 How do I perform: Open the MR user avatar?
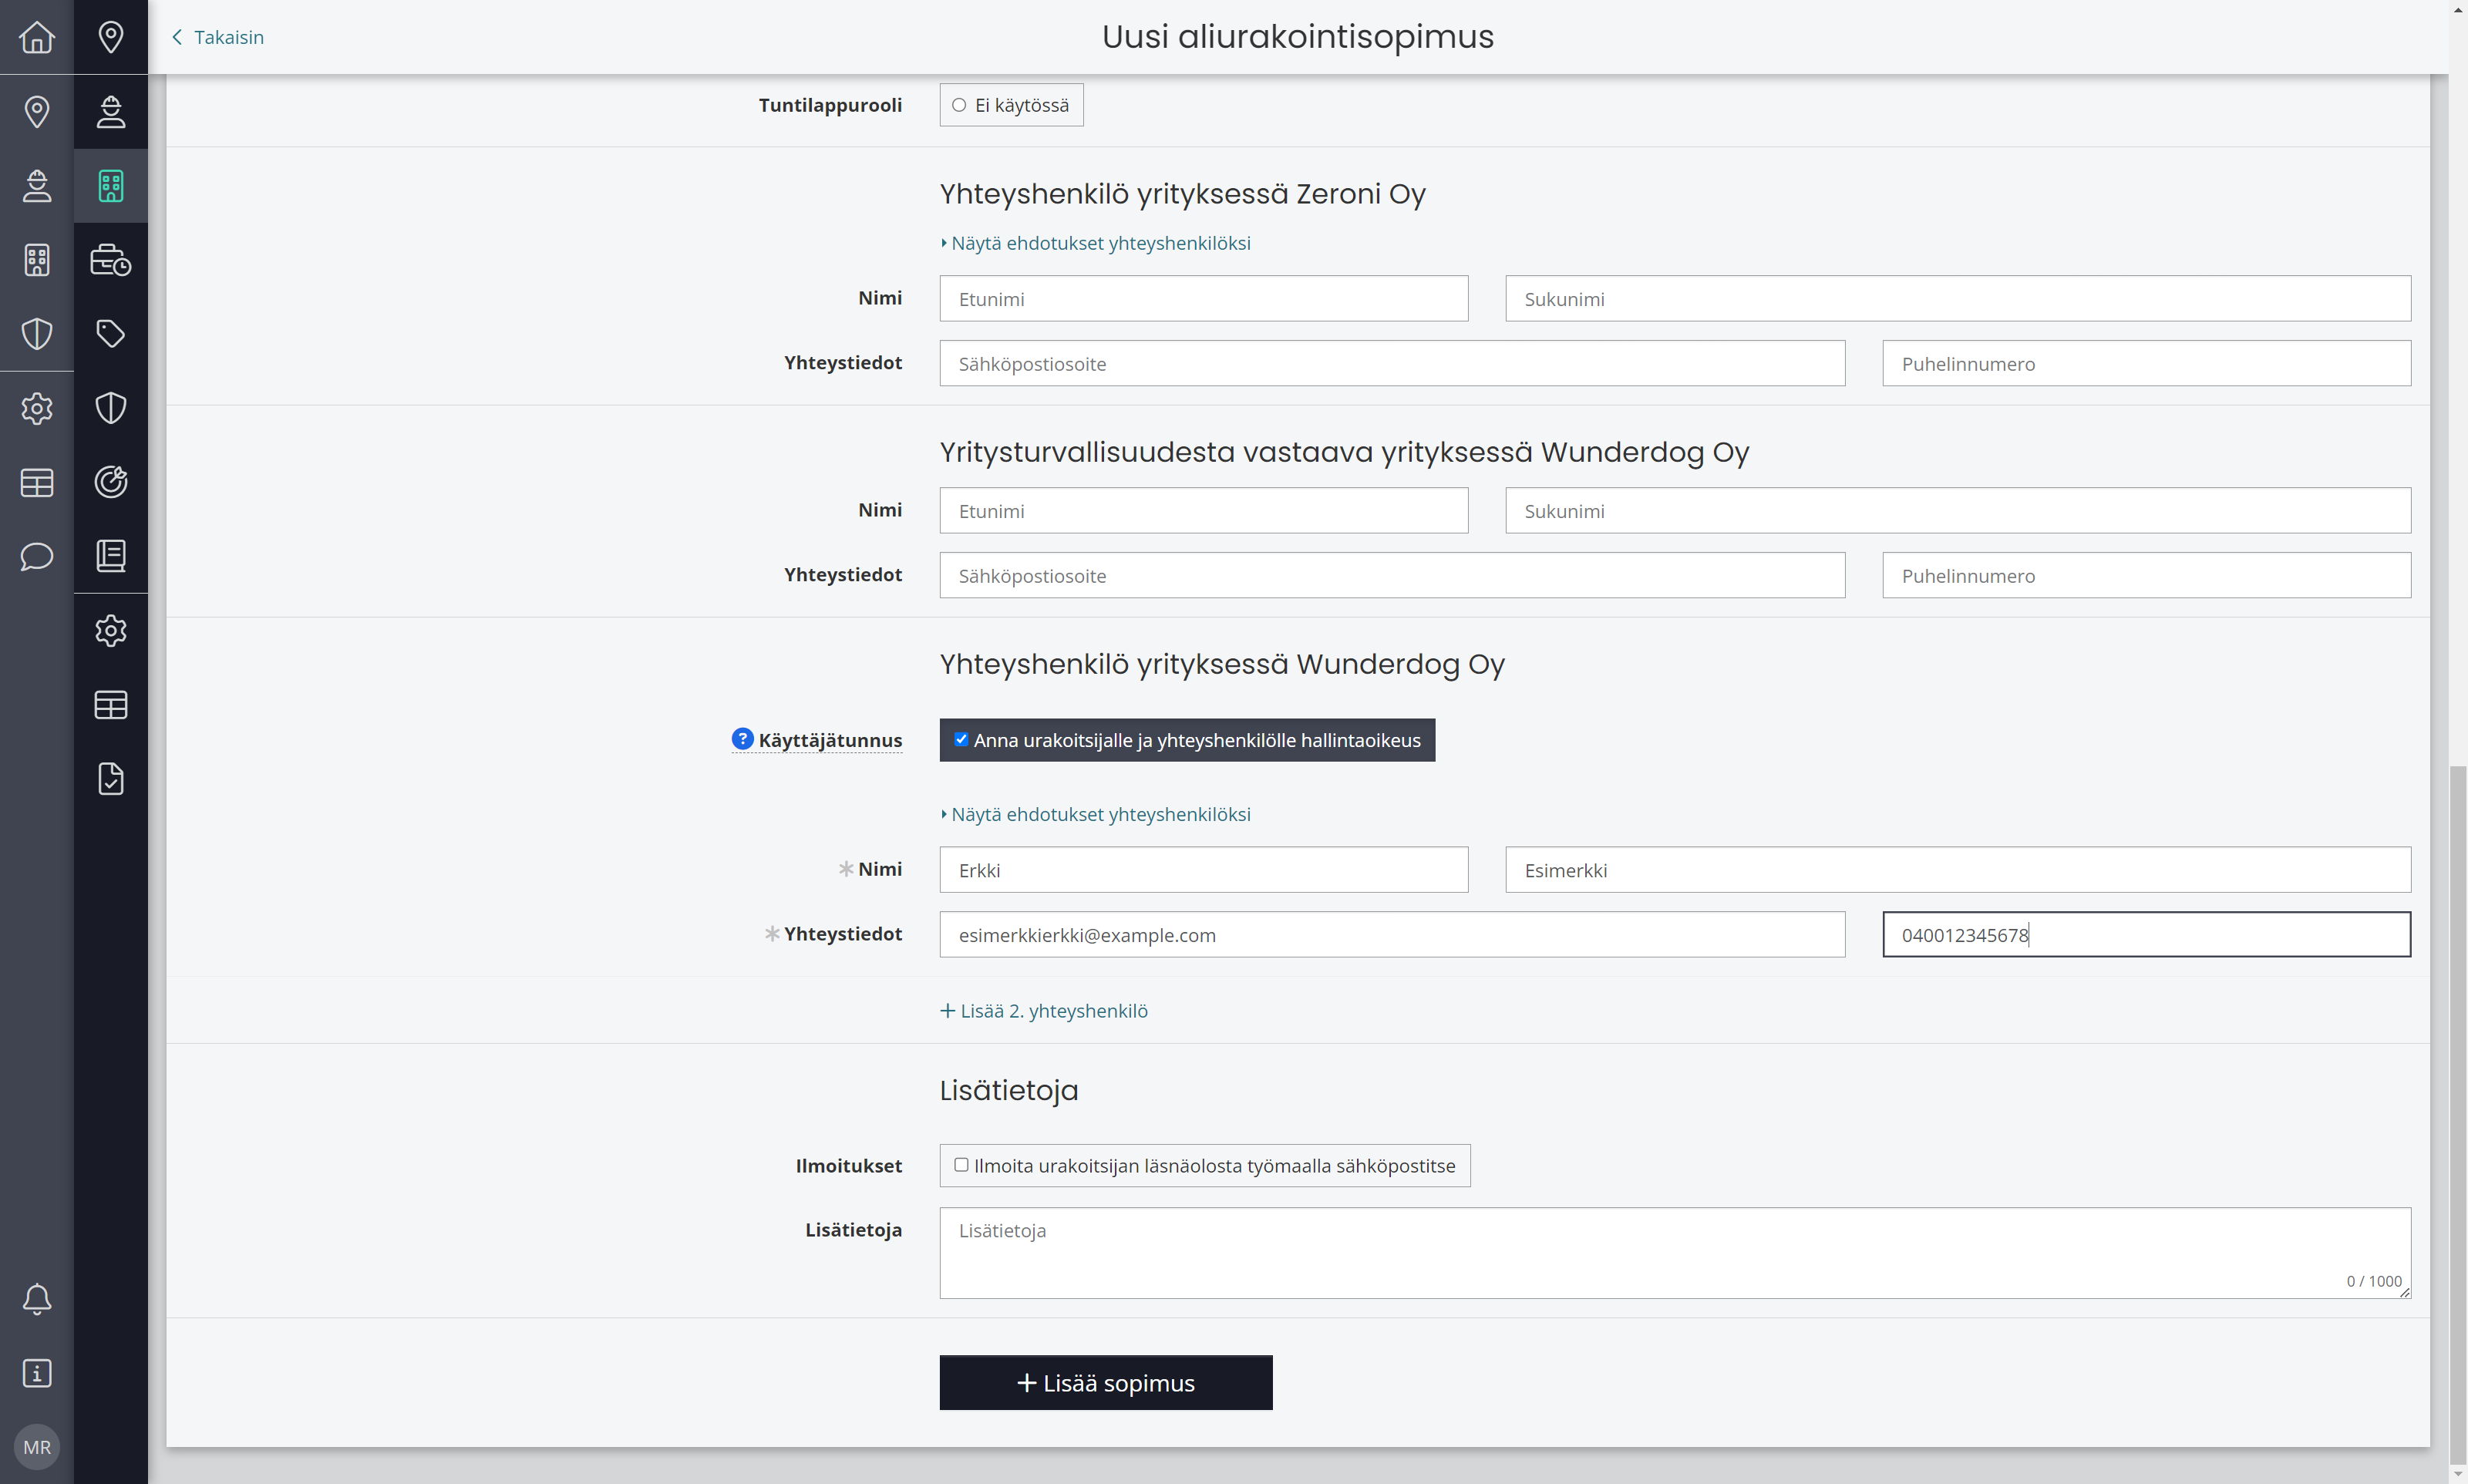37,1447
